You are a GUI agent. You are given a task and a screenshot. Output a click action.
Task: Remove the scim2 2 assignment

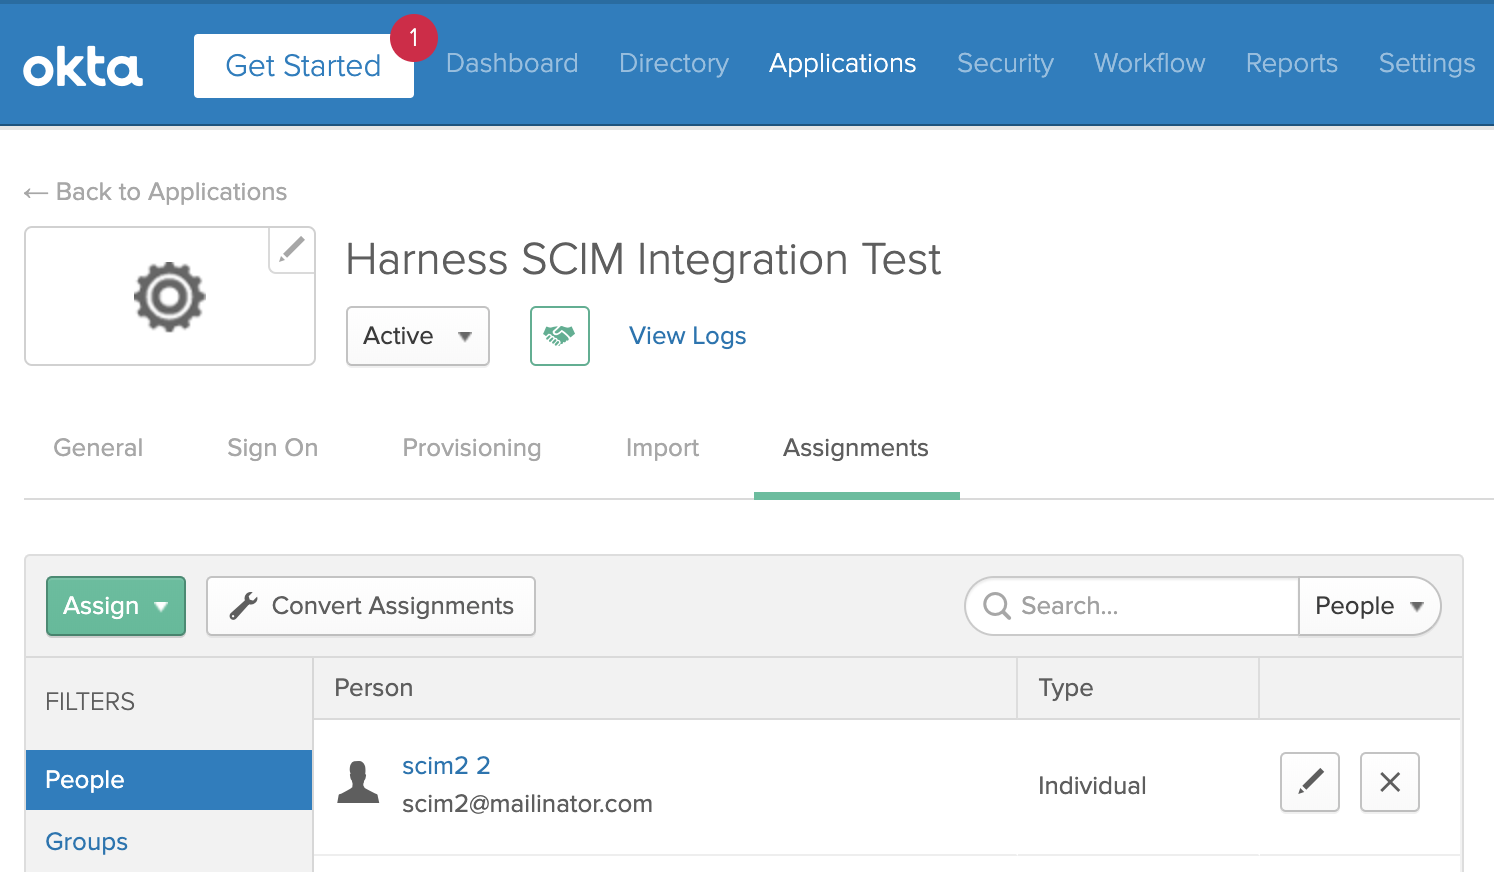click(1390, 782)
